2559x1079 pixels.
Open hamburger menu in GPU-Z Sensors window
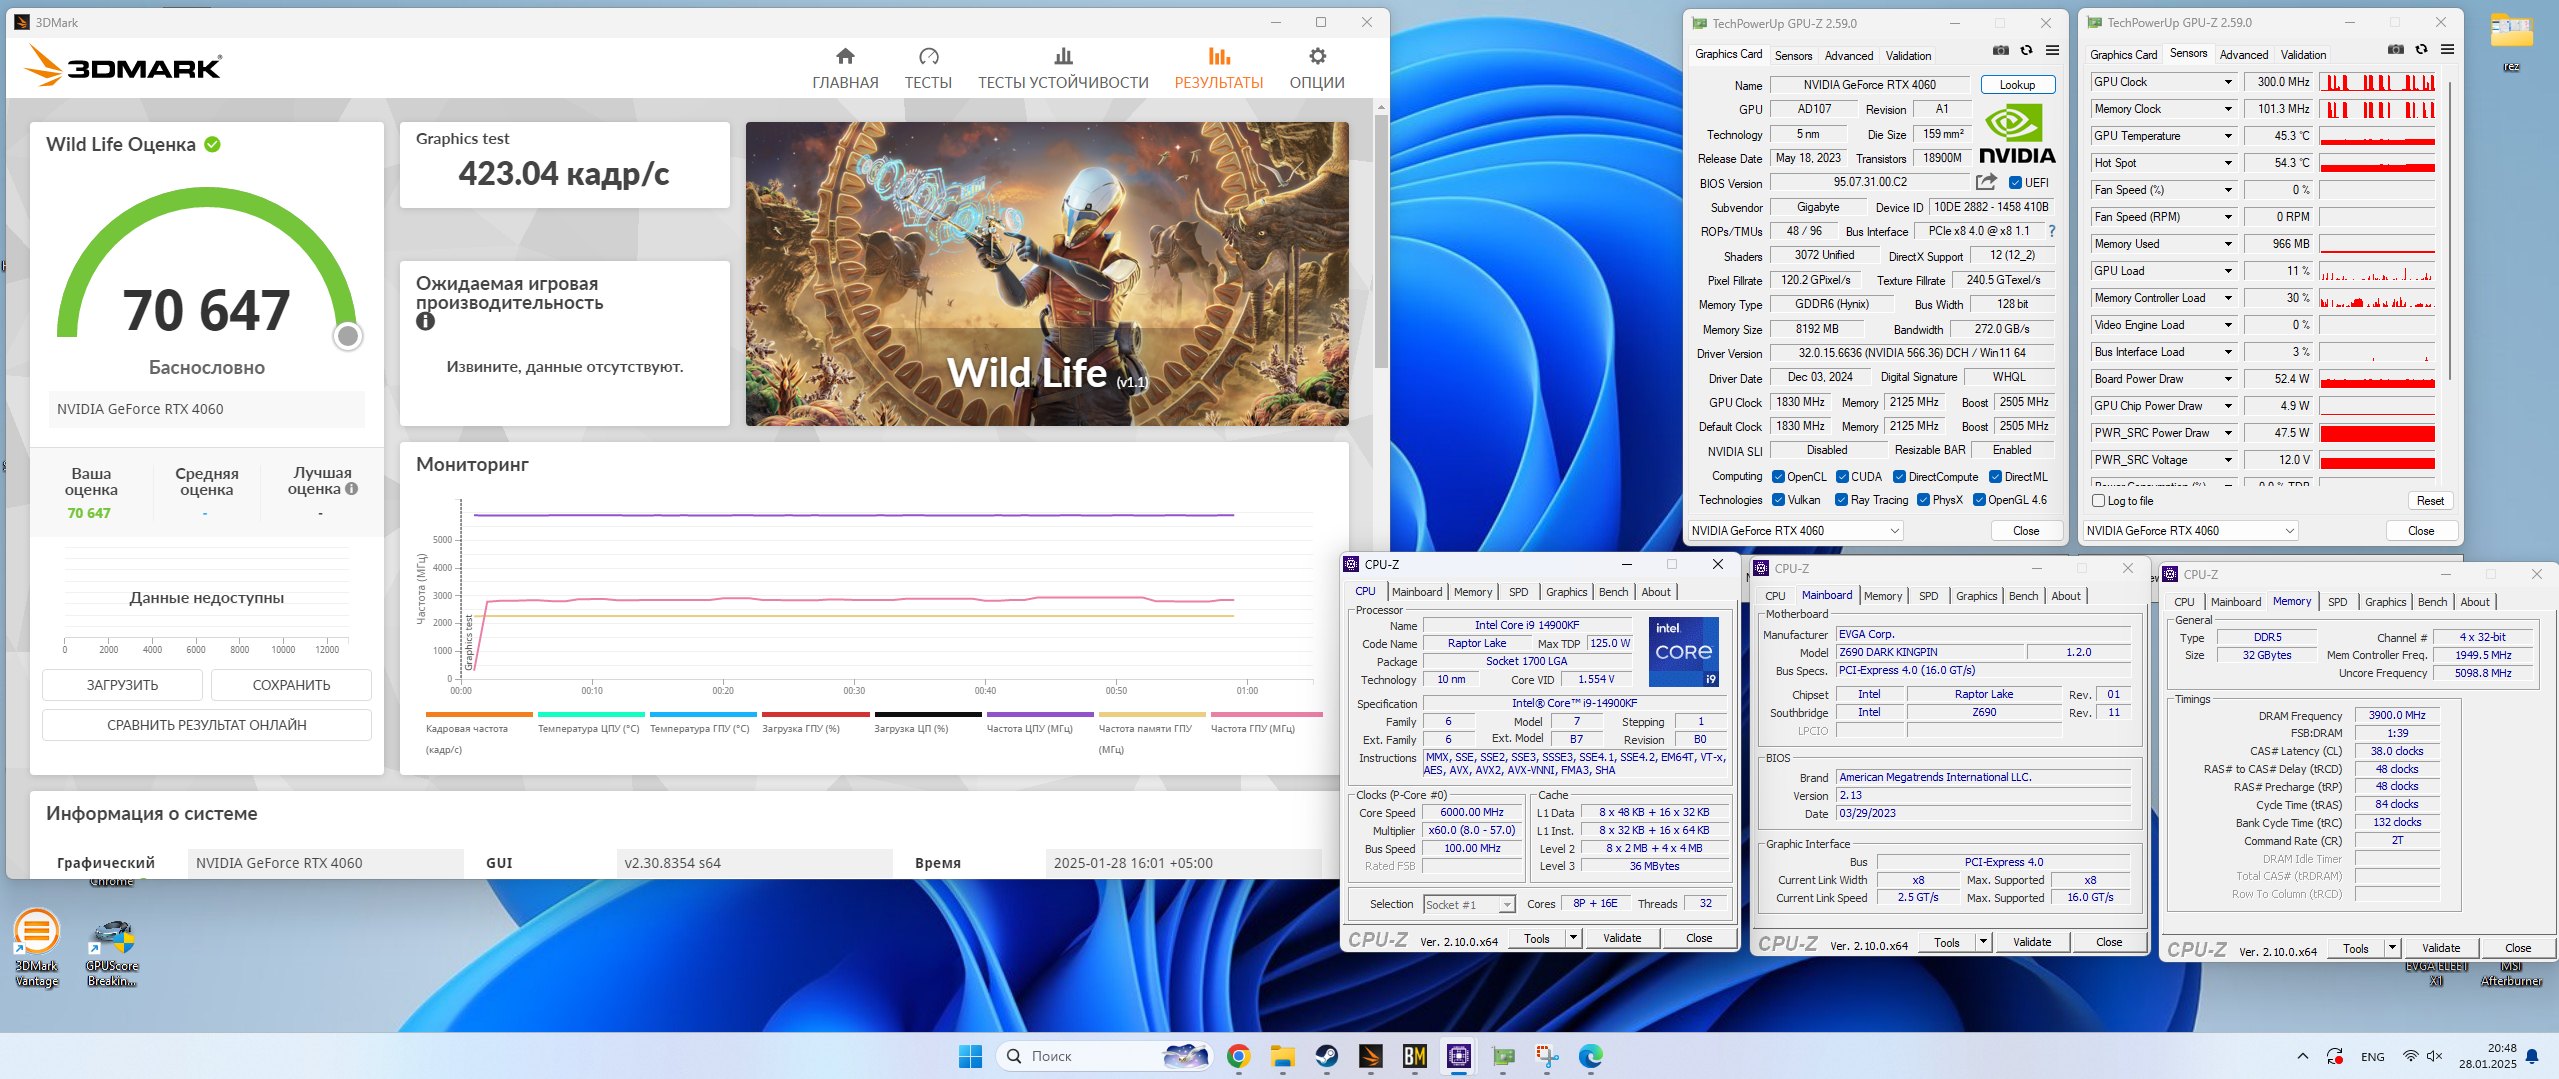pos(2447,49)
